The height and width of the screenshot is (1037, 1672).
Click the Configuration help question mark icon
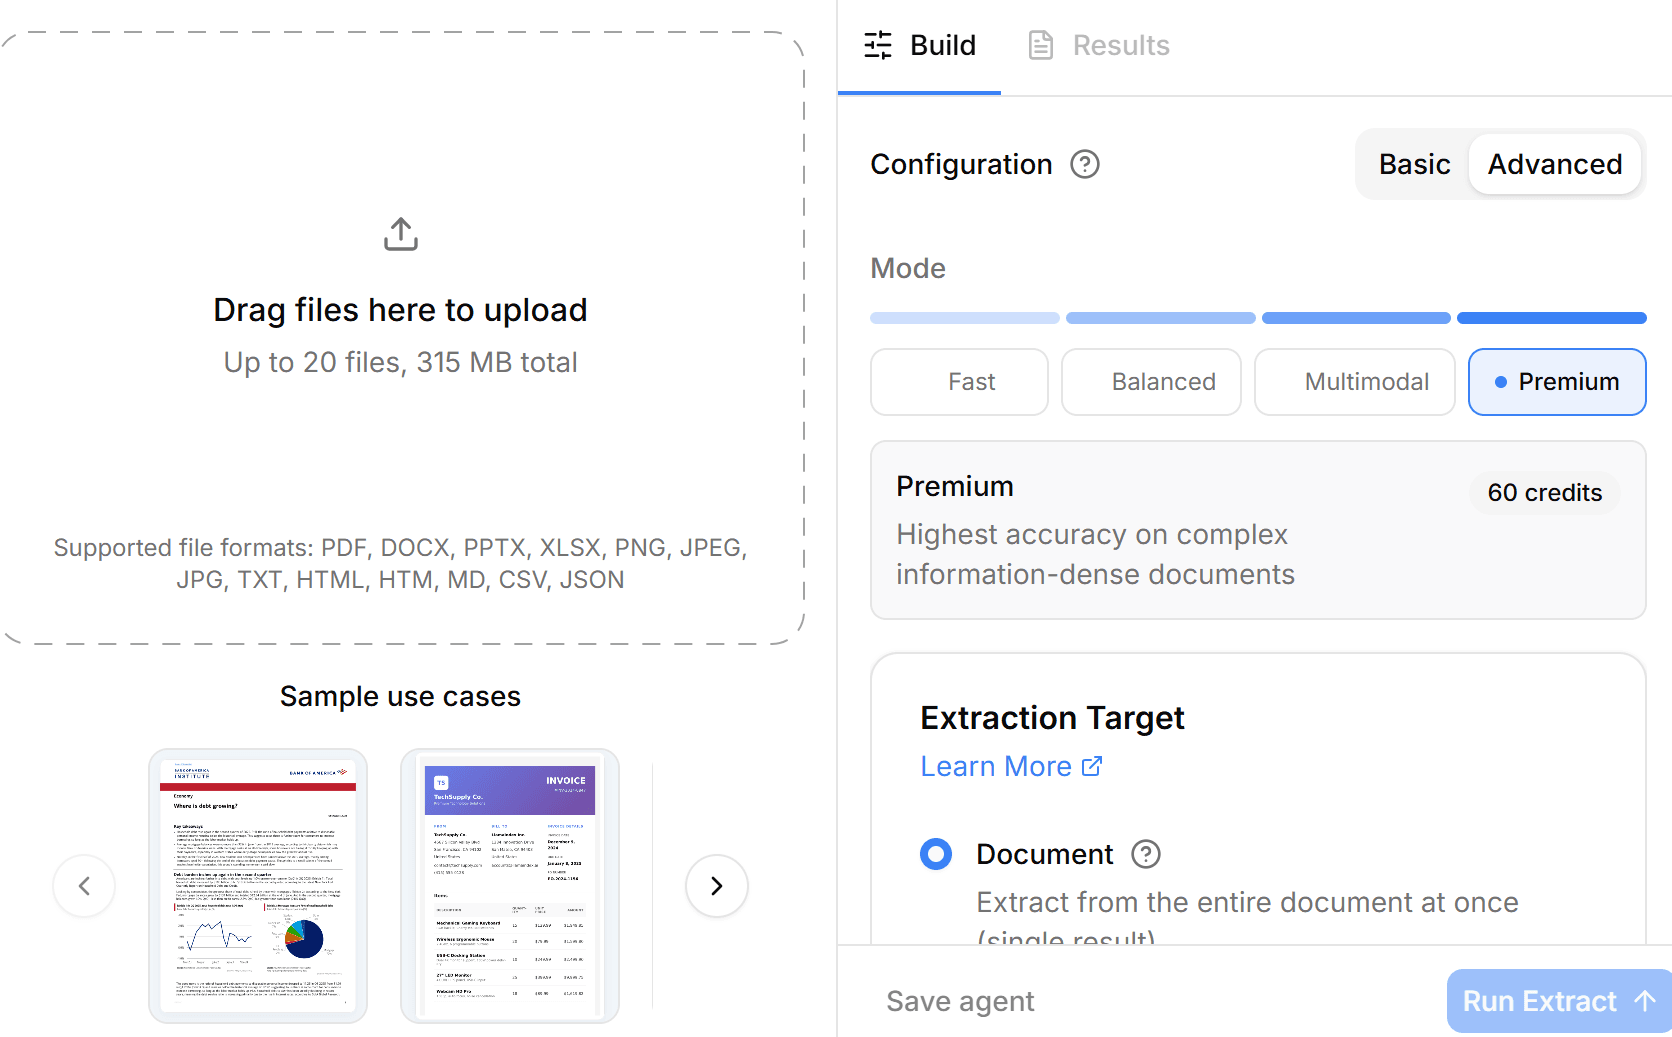[1085, 164]
